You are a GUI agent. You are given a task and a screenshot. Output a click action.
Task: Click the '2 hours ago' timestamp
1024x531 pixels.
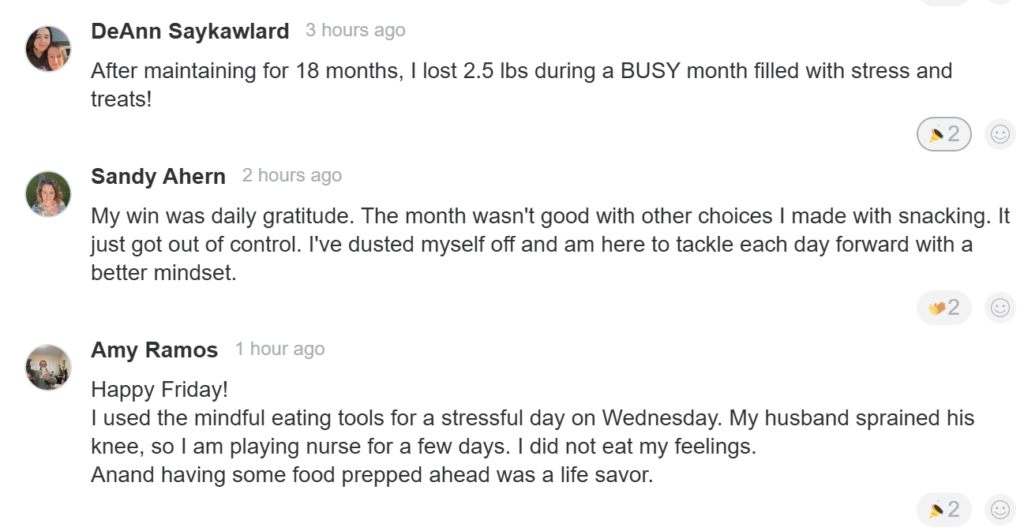pyautogui.click(x=292, y=176)
